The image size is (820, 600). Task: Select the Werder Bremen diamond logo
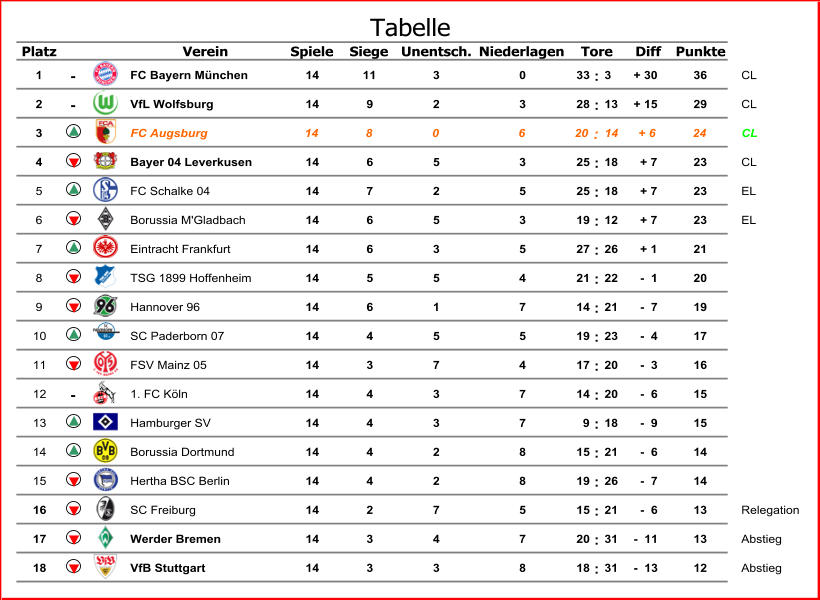[105, 538]
